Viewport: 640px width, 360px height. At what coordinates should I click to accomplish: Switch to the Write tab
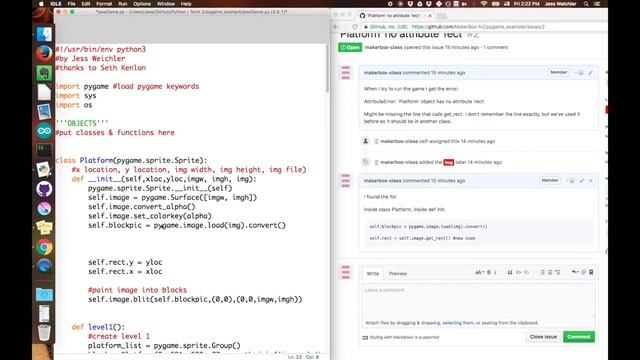pyautogui.click(x=373, y=273)
